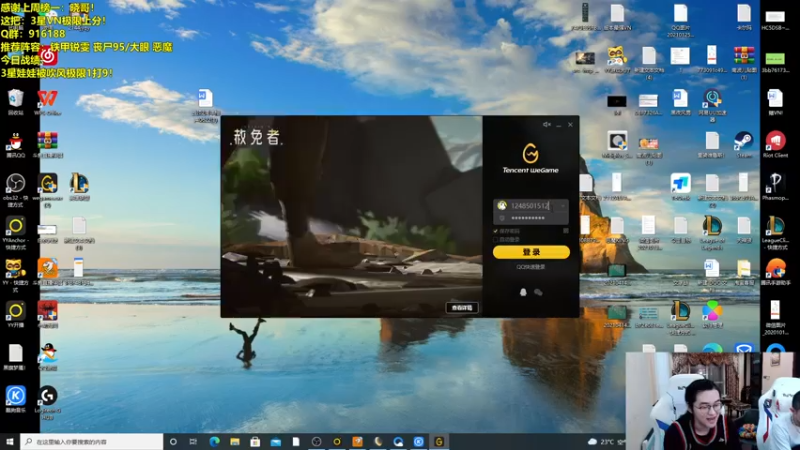Viewport: 800px width, 450px height.
Task: Open Microsoft Store from the taskbar
Action: tap(255, 441)
